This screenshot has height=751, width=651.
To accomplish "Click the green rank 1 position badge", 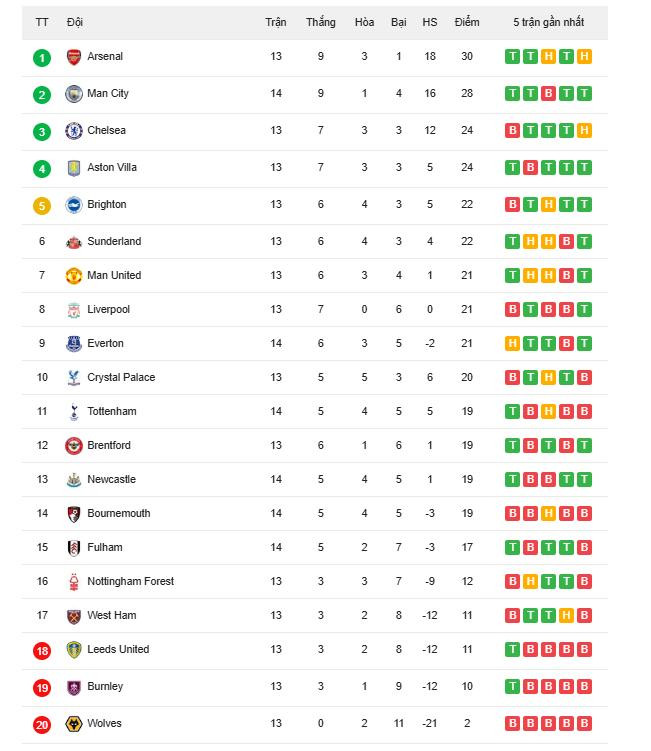I will (41, 58).
